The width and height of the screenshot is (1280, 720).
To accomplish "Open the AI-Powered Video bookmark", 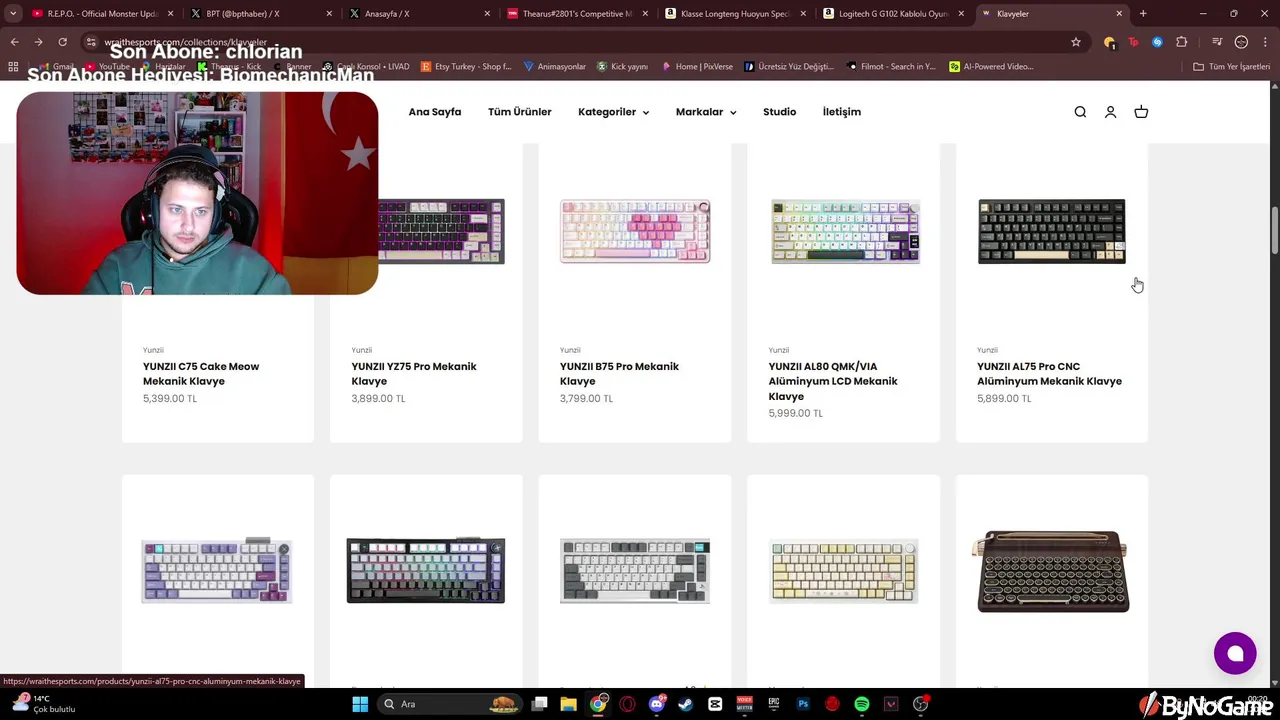I will (x=992, y=66).
